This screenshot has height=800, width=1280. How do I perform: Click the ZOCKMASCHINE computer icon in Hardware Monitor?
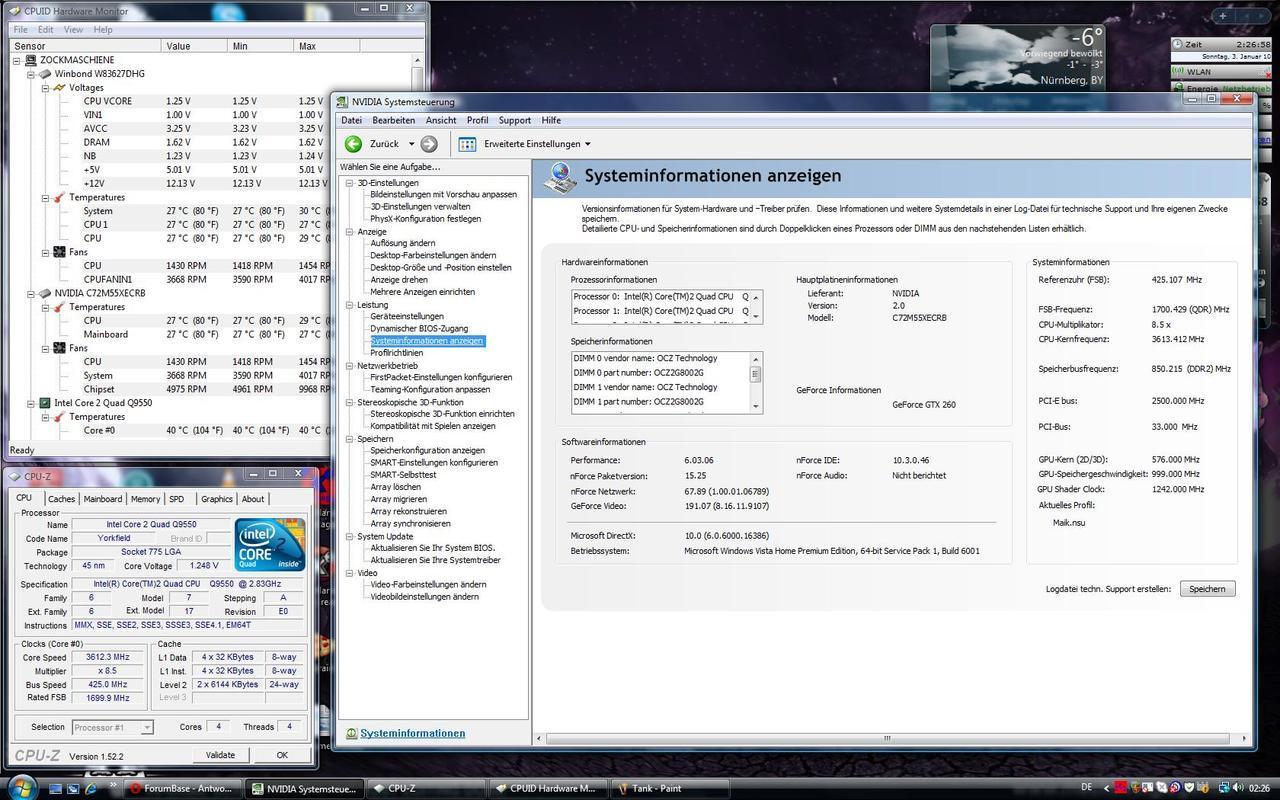[x=31, y=60]
